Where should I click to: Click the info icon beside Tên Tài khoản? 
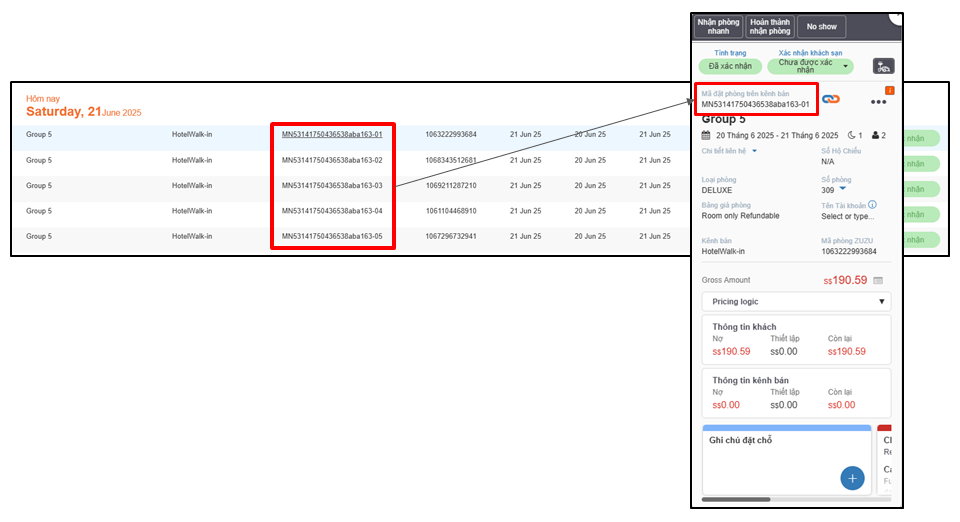coord(872,205)
